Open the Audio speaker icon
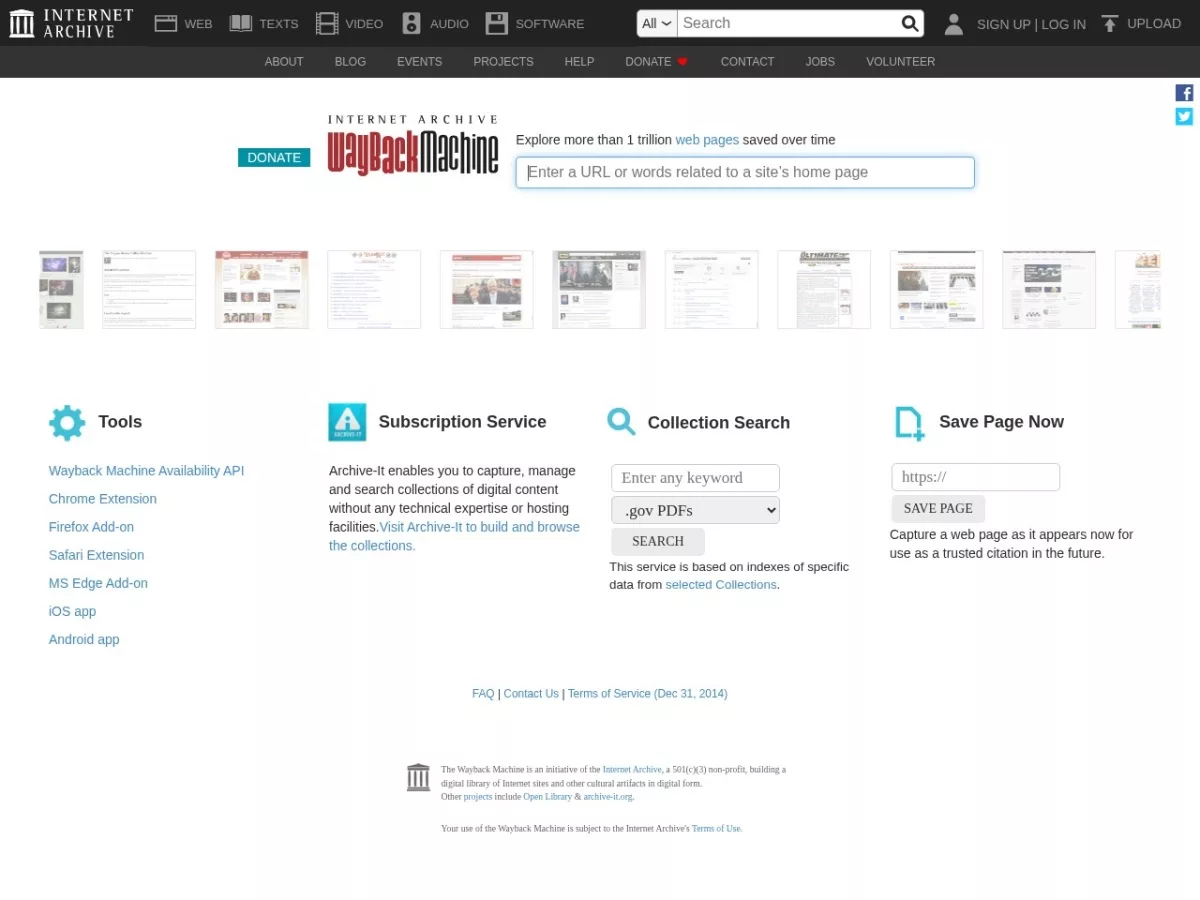 tap(411, 23)
